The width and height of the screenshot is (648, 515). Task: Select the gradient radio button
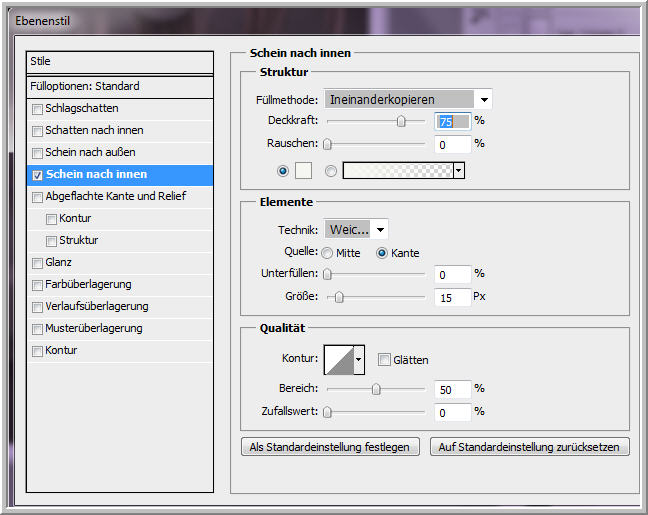click(331, 171)
